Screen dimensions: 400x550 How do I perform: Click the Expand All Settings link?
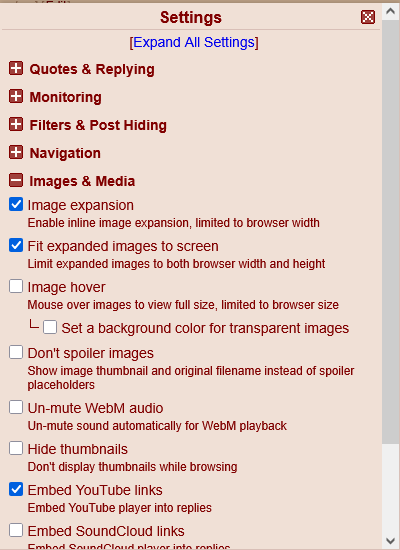point(194,42)
